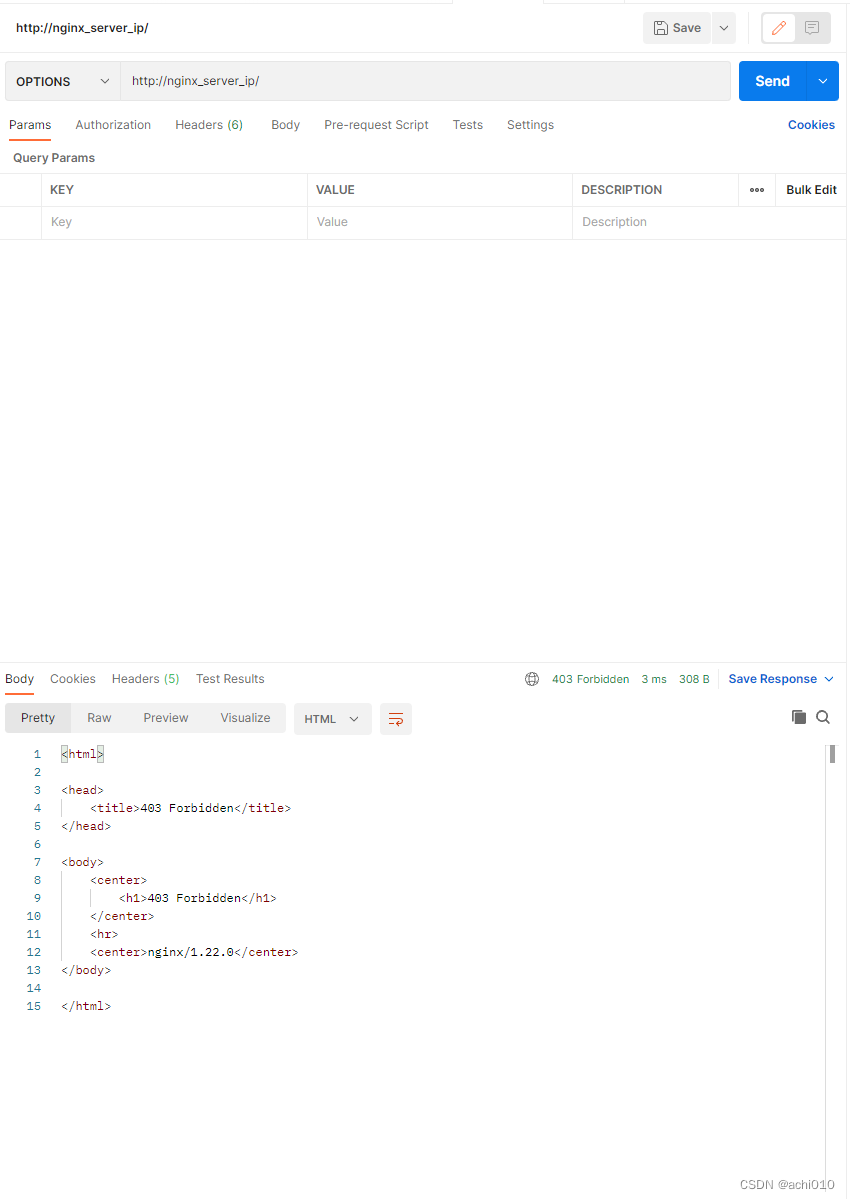Expand the Send button dropdown arrow
Image resolution: width=850 pixels, height=1199 pixels.
[x=822, y=81]
